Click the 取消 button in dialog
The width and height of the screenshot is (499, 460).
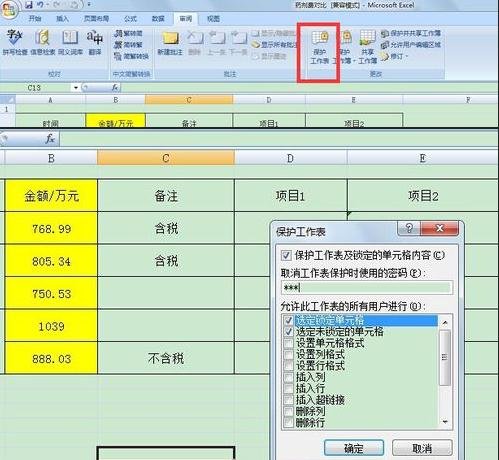click(422, 448)
